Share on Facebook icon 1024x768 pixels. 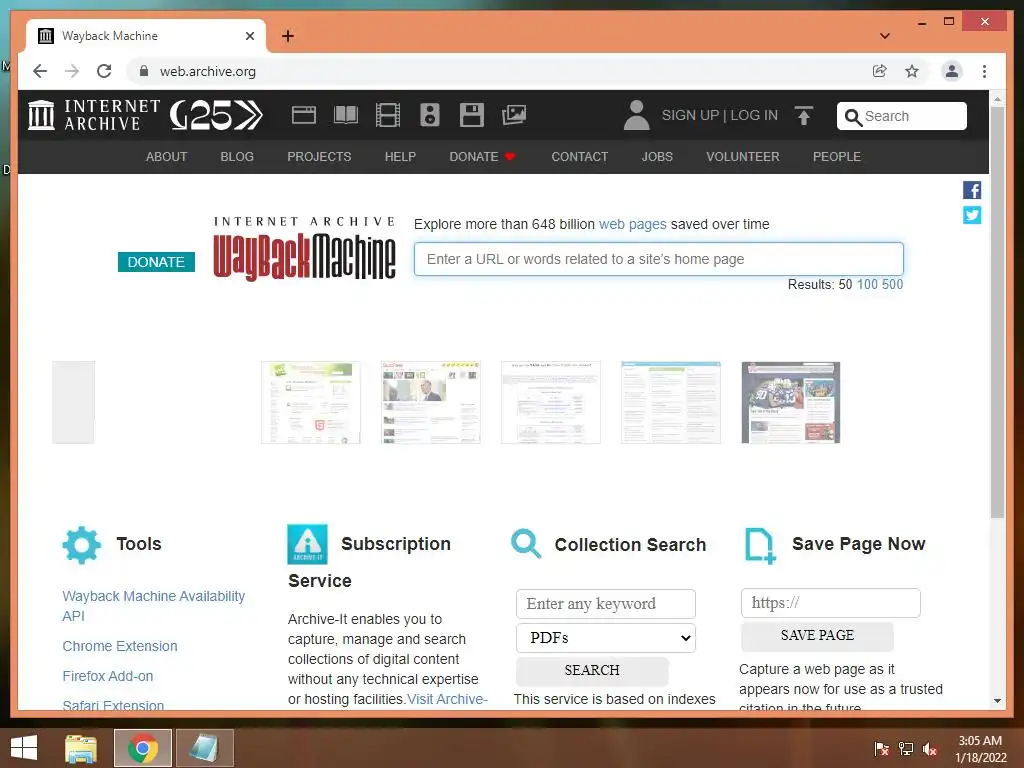(x=972, y=190)
